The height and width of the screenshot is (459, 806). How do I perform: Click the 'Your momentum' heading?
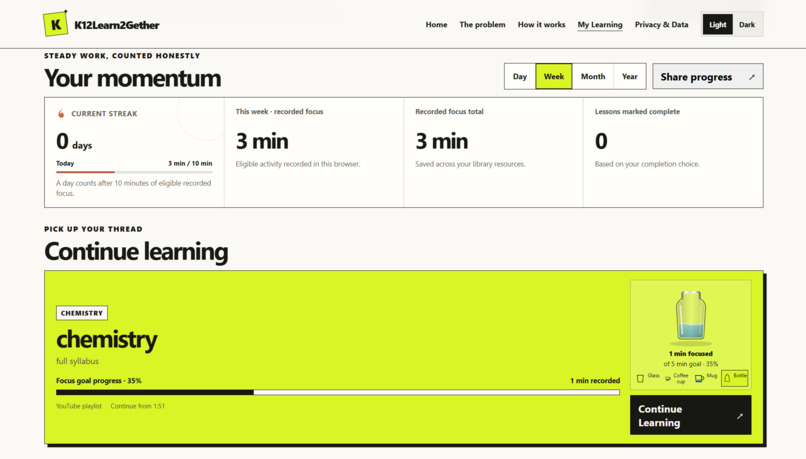133,78
